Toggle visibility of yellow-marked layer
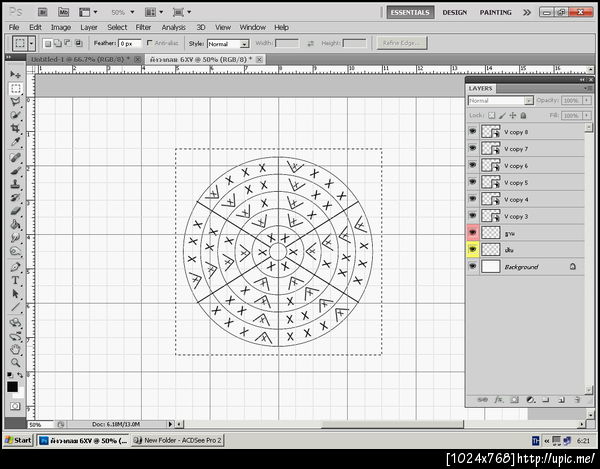The image size is (600, 469). click(x=473, y=249)
